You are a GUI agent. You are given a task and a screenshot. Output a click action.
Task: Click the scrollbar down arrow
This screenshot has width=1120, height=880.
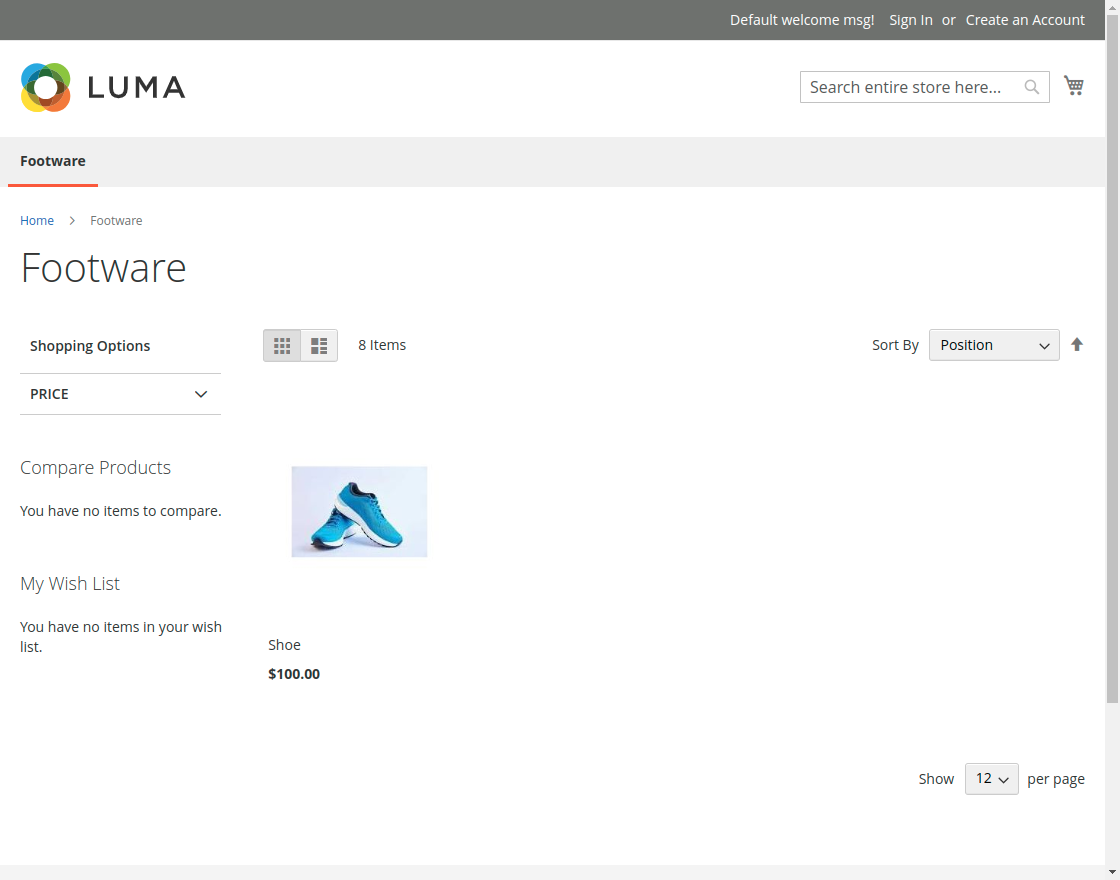[x=1112, y=871]
